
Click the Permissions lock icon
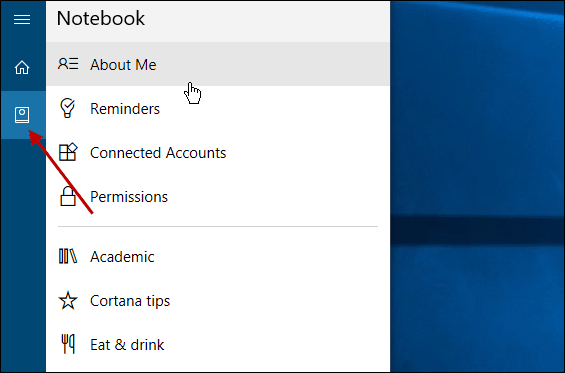tap(68, 196)
